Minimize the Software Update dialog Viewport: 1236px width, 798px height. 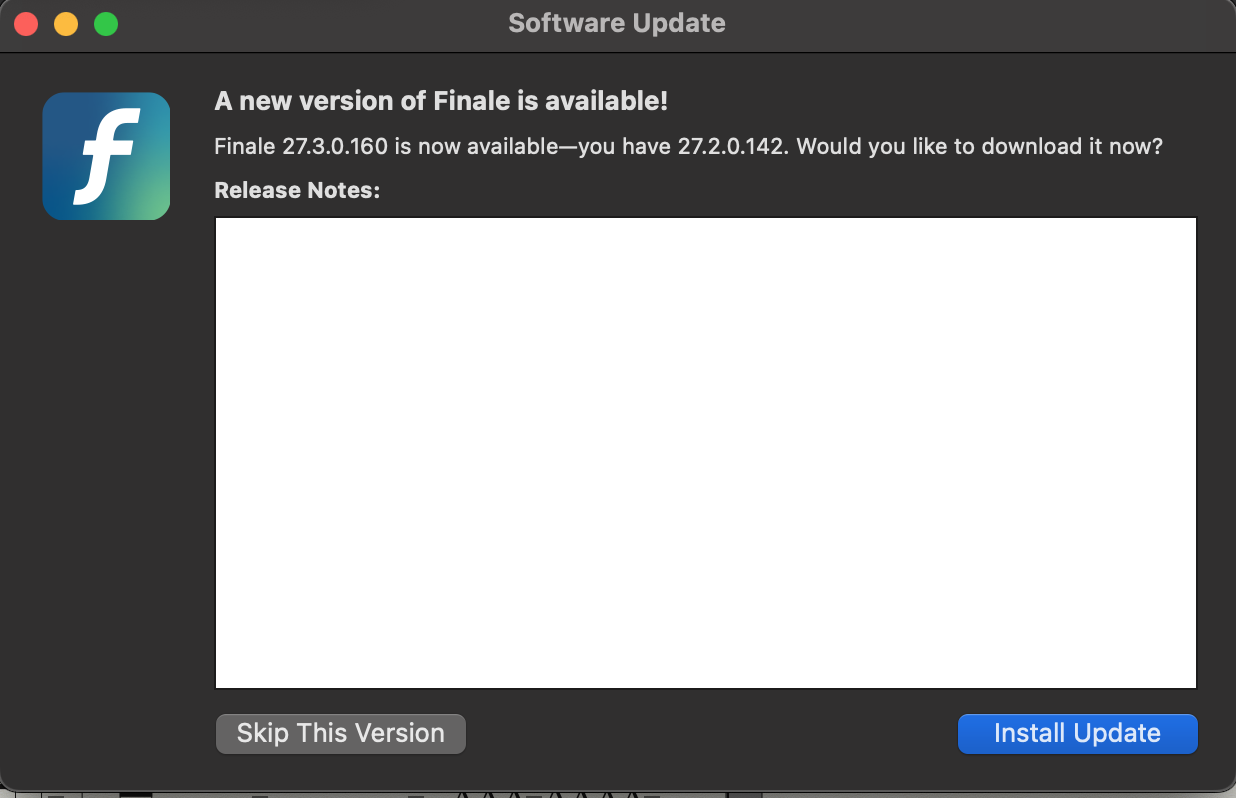point(66,24)
